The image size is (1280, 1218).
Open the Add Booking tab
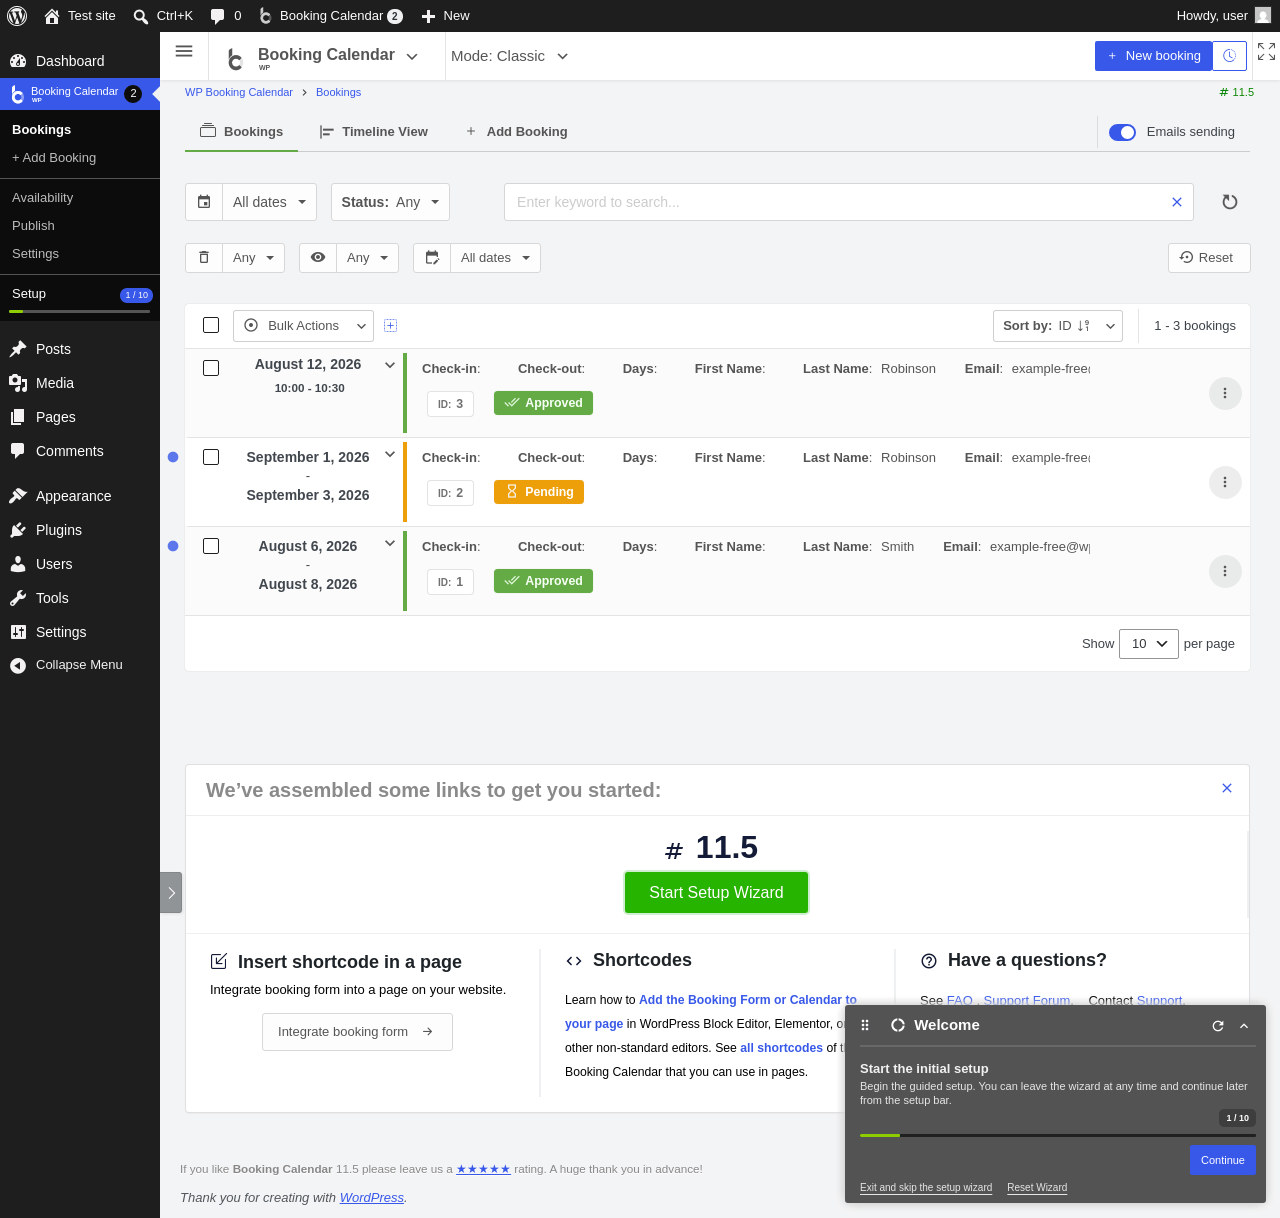click(517, 132)
